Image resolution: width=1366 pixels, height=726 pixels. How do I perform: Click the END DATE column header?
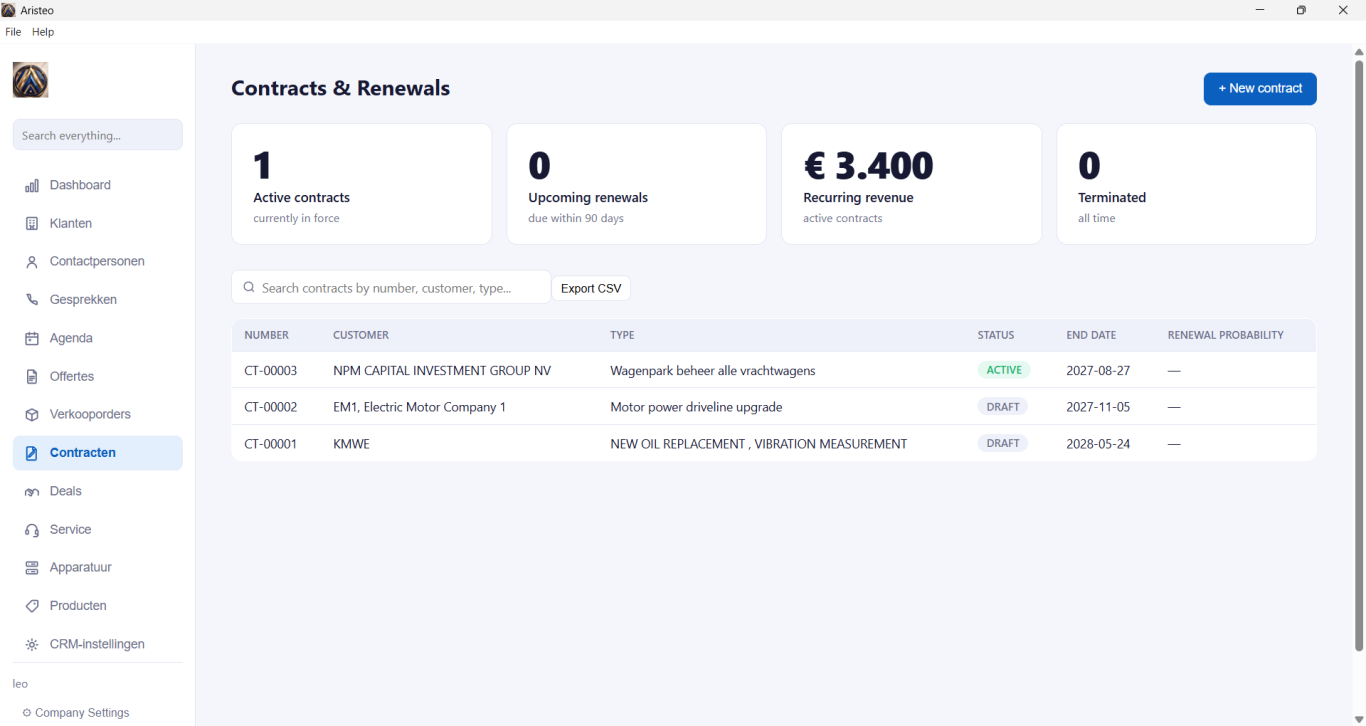pos(1091,335)
